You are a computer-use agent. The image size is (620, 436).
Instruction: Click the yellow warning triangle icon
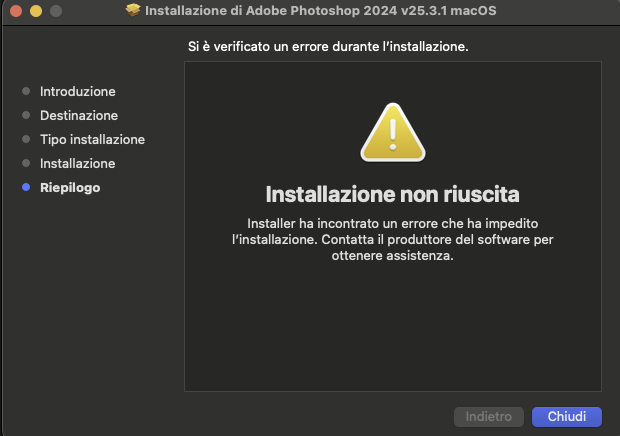coord(393,132)
